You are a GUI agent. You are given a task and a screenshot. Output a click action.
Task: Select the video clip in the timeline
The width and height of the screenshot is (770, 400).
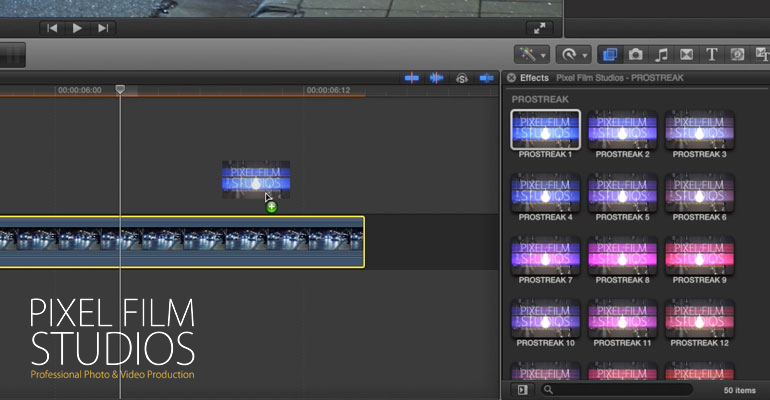pyautogui.click(x=182, y=242)
